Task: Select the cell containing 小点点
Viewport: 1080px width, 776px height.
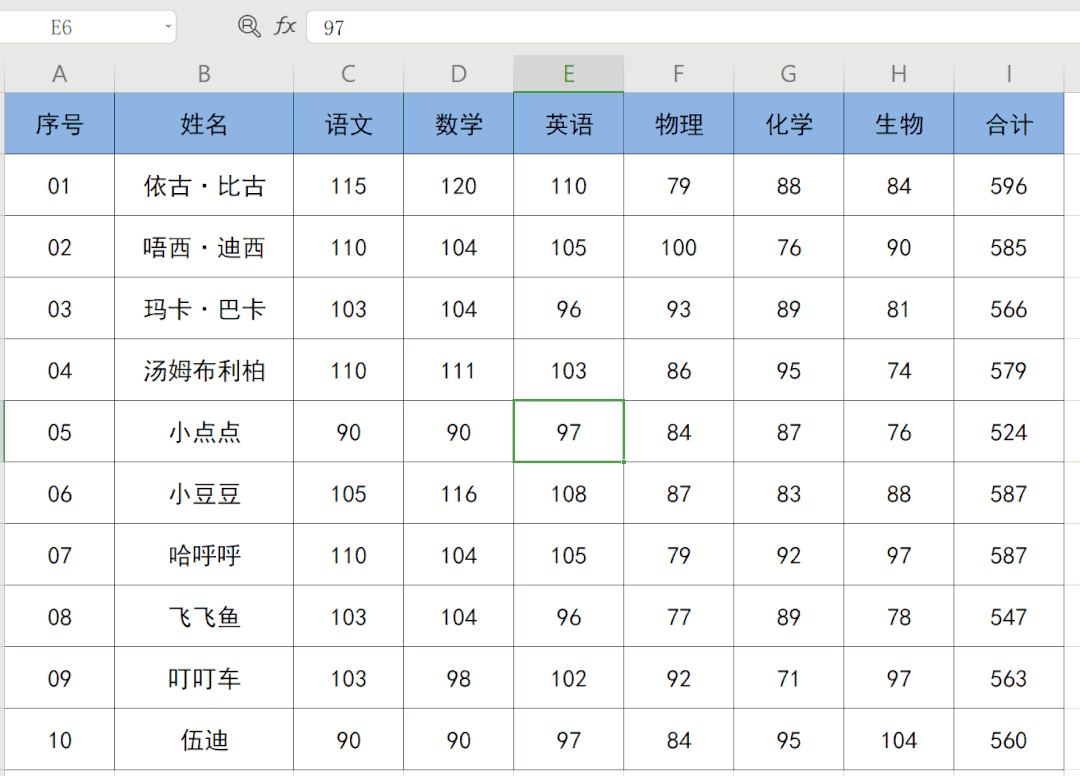Action: pos(203,432)
